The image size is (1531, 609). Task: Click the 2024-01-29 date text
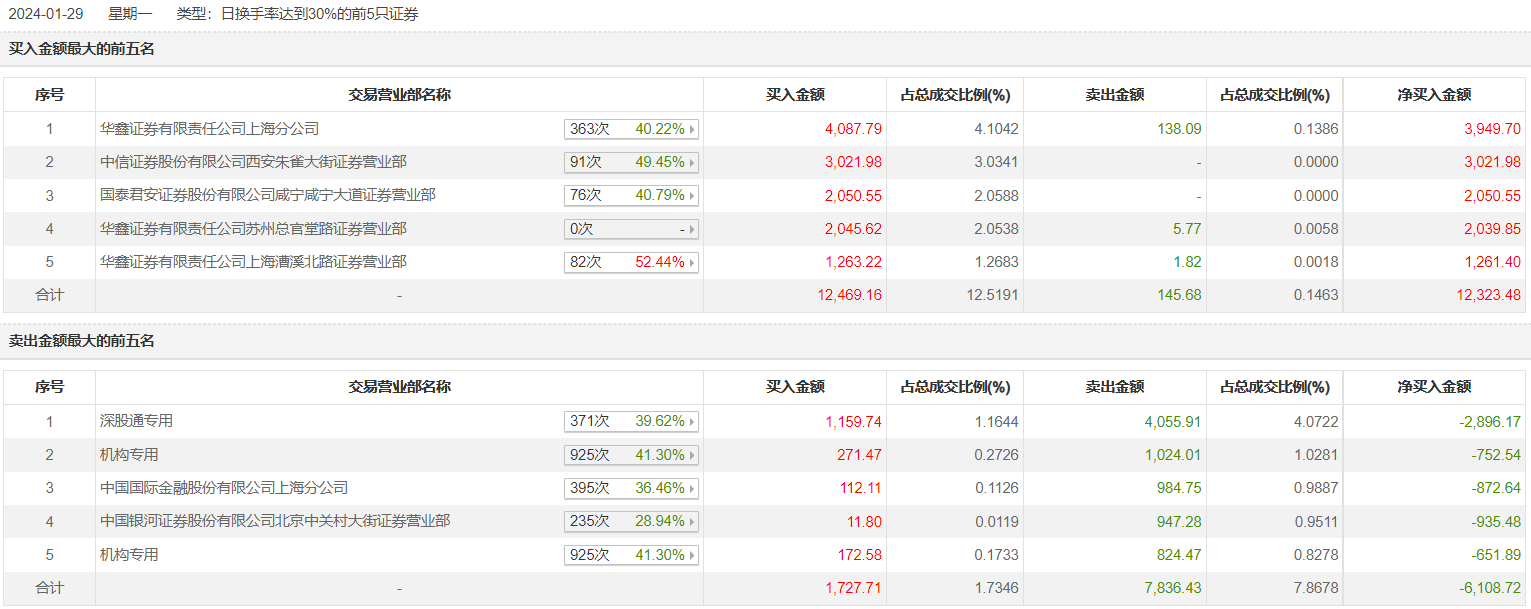(x=46, y=14)
